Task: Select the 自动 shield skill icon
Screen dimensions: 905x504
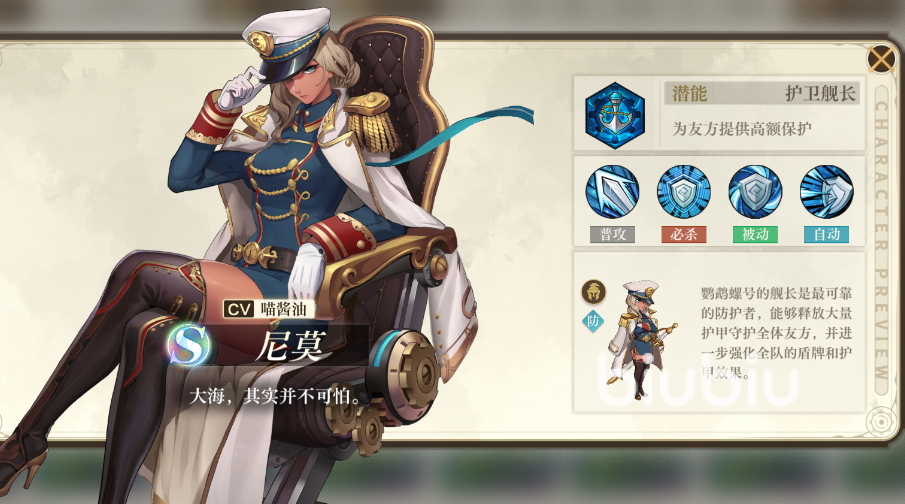Action: [827, 192]
